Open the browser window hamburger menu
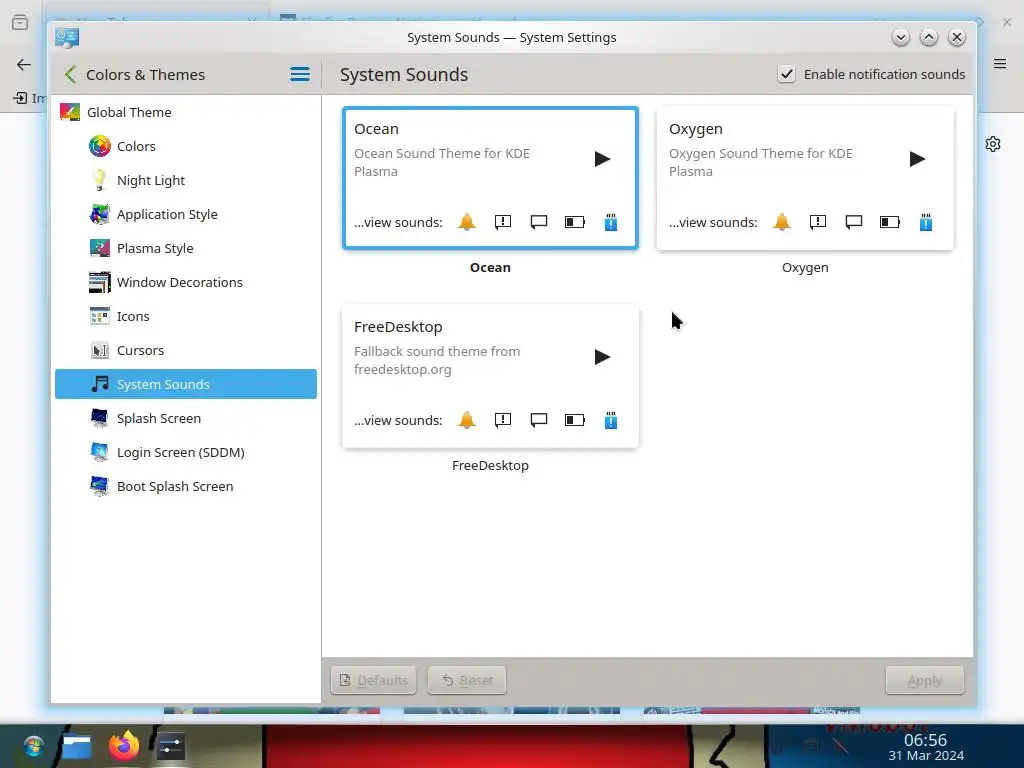1024x768 pixels. [x=1000, y=63]
